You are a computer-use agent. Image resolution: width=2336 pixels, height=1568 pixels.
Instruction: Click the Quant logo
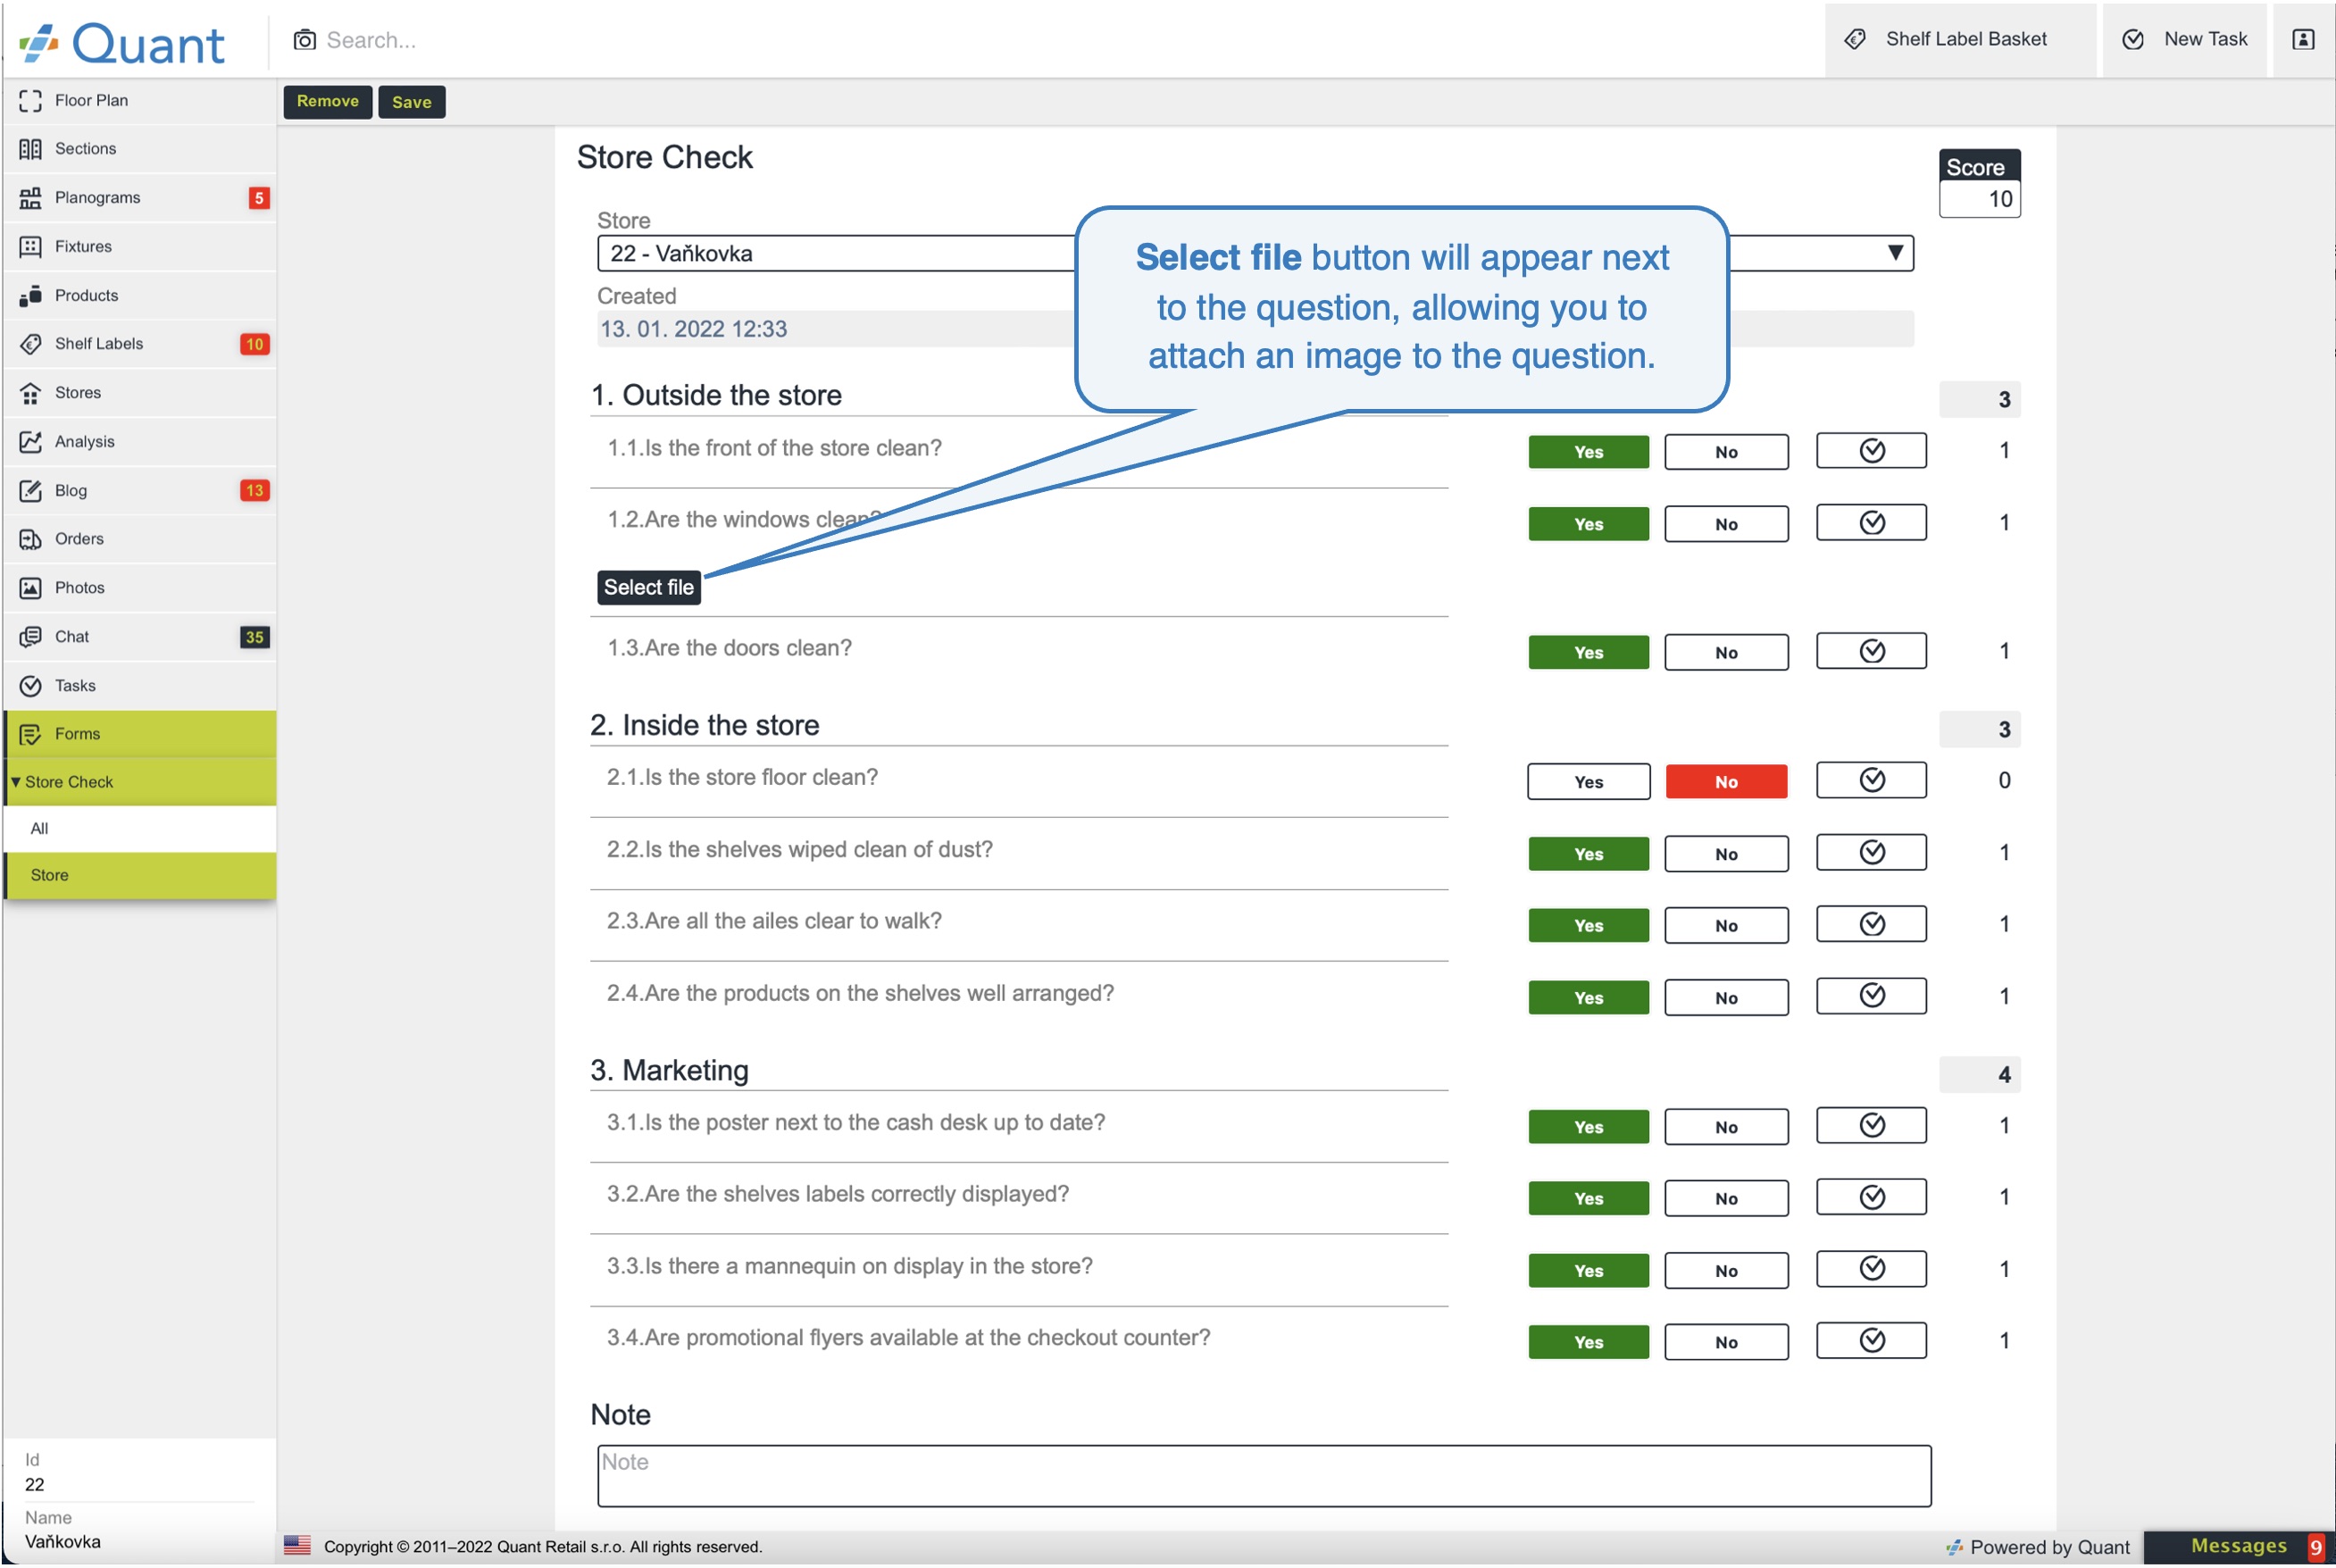point(122,43)
